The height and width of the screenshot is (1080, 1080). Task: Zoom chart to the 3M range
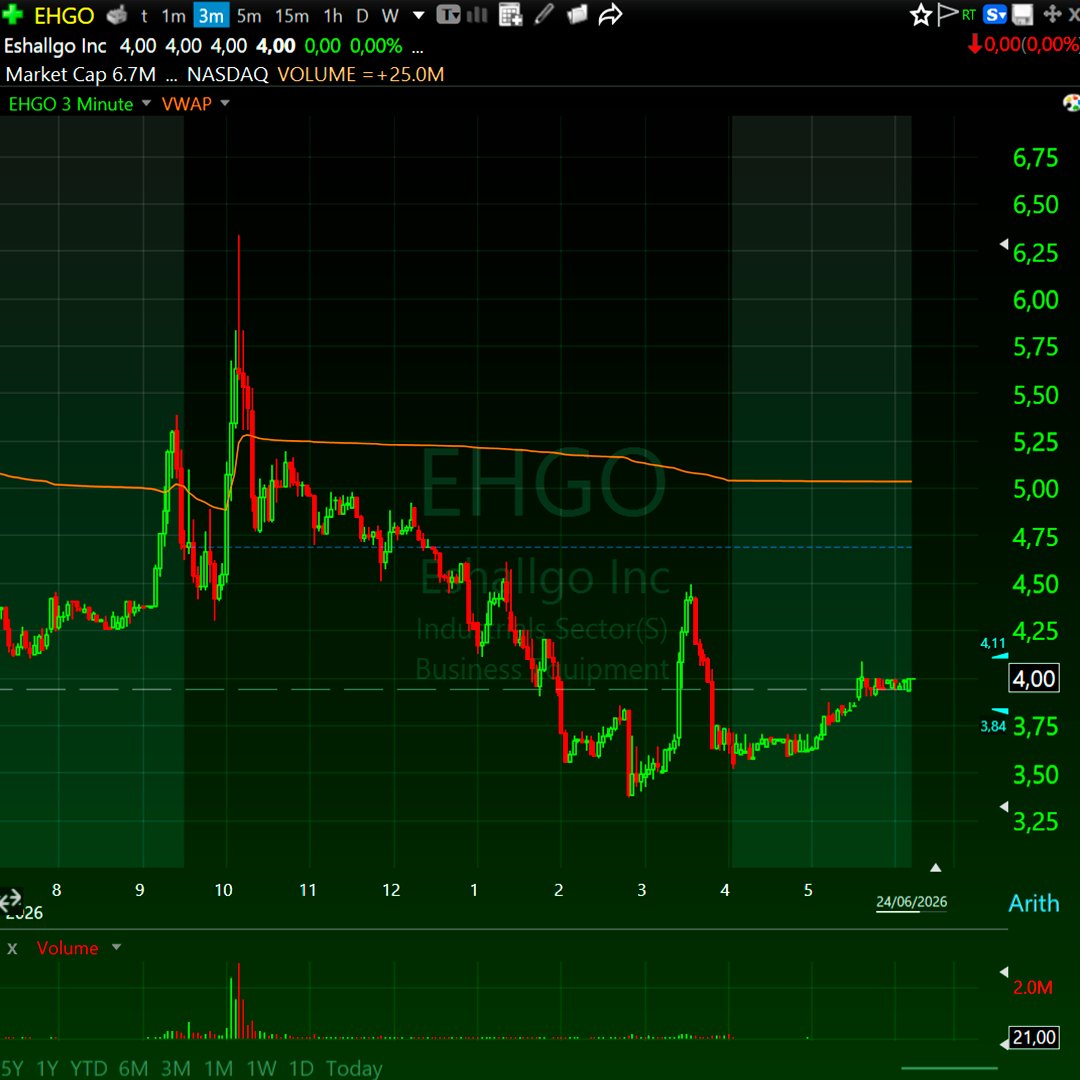tap(176, 1068)
